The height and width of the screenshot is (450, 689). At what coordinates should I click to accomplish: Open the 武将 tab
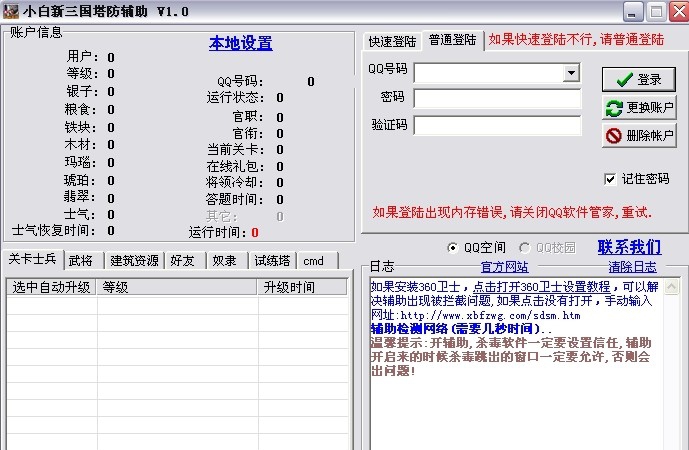tap(83, 261)
